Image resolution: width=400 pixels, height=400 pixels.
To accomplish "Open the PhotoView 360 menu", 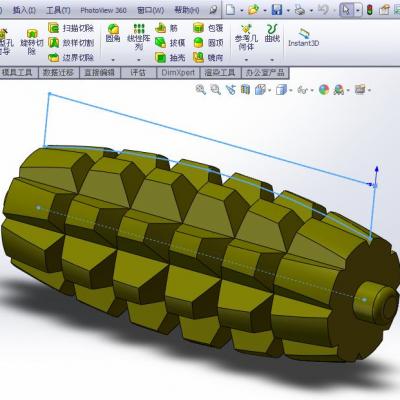I will pyautogui.click(x=103, y=10).
